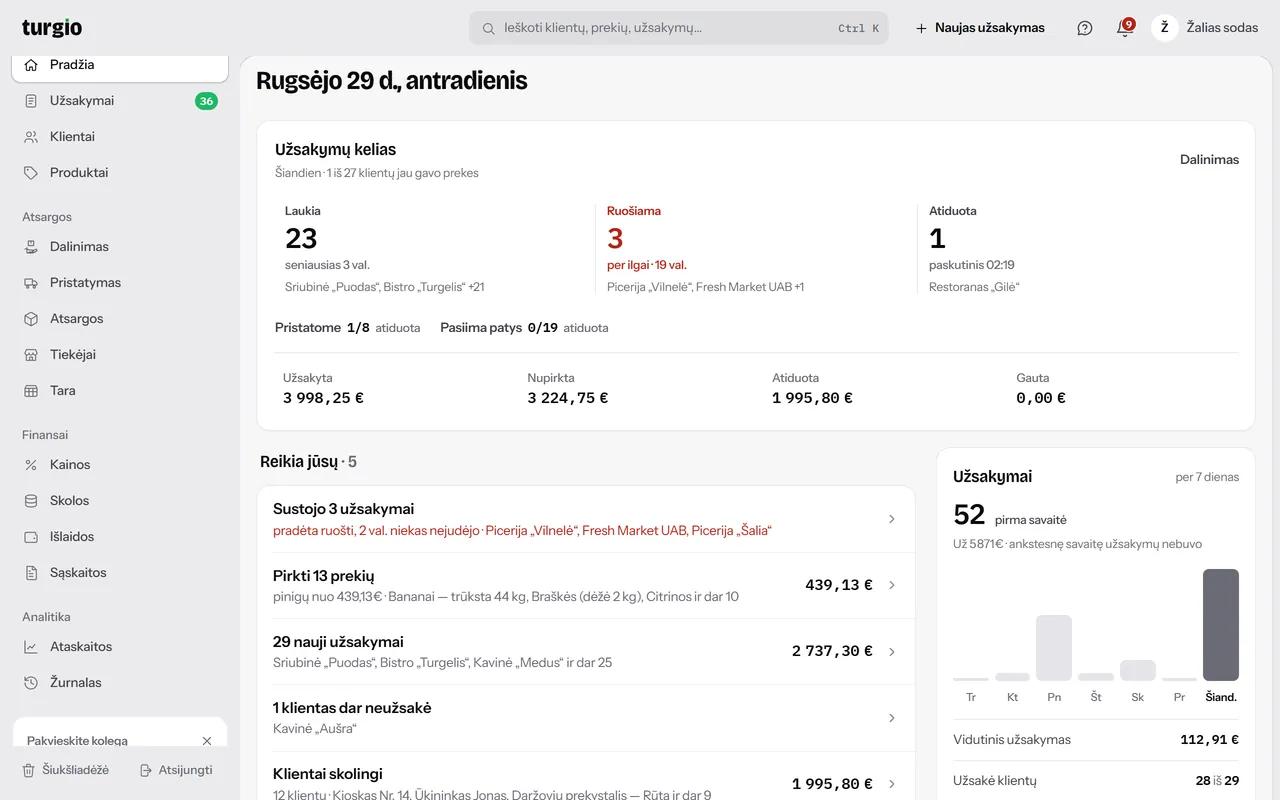The width and height of the screenshot is (1280, 800).
Task: Click the Atiduota 1 status card
Action: coord(1078,250)
